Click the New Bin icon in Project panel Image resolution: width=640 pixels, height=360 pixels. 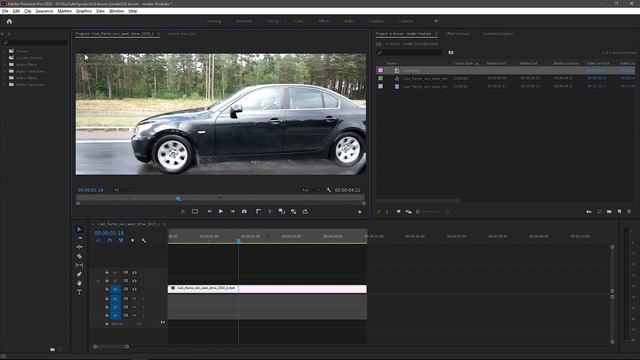pos(609,212)
